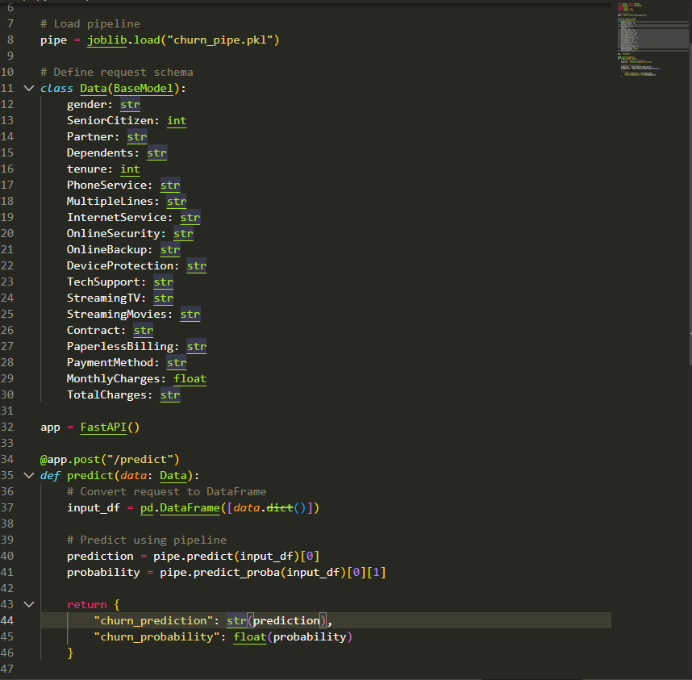This screenshot has width=692, height=680.
Task: Click the FastAPI() constructor call
Action: click(x=110, y=427)
